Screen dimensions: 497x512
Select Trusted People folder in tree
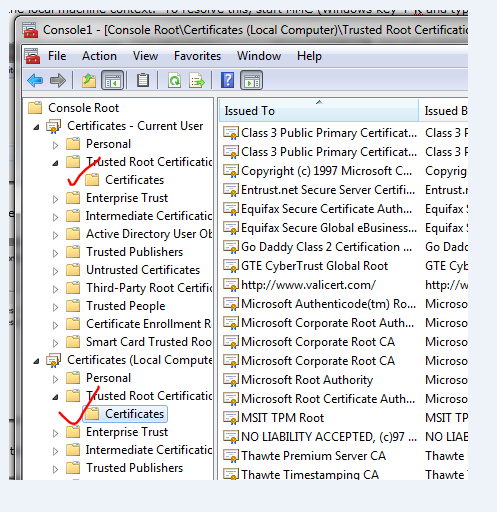[126, 306]
